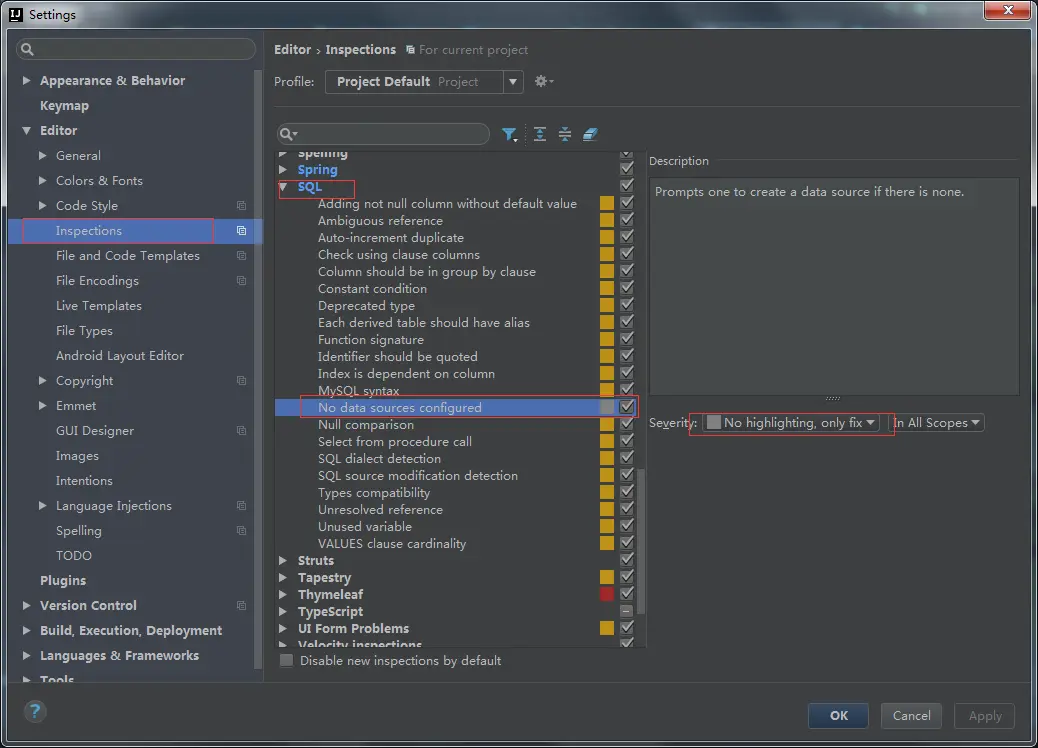The image size is (1038, 748).
Task: Toggle the Thymeleaf group checkbox
Action: (627, 594)
